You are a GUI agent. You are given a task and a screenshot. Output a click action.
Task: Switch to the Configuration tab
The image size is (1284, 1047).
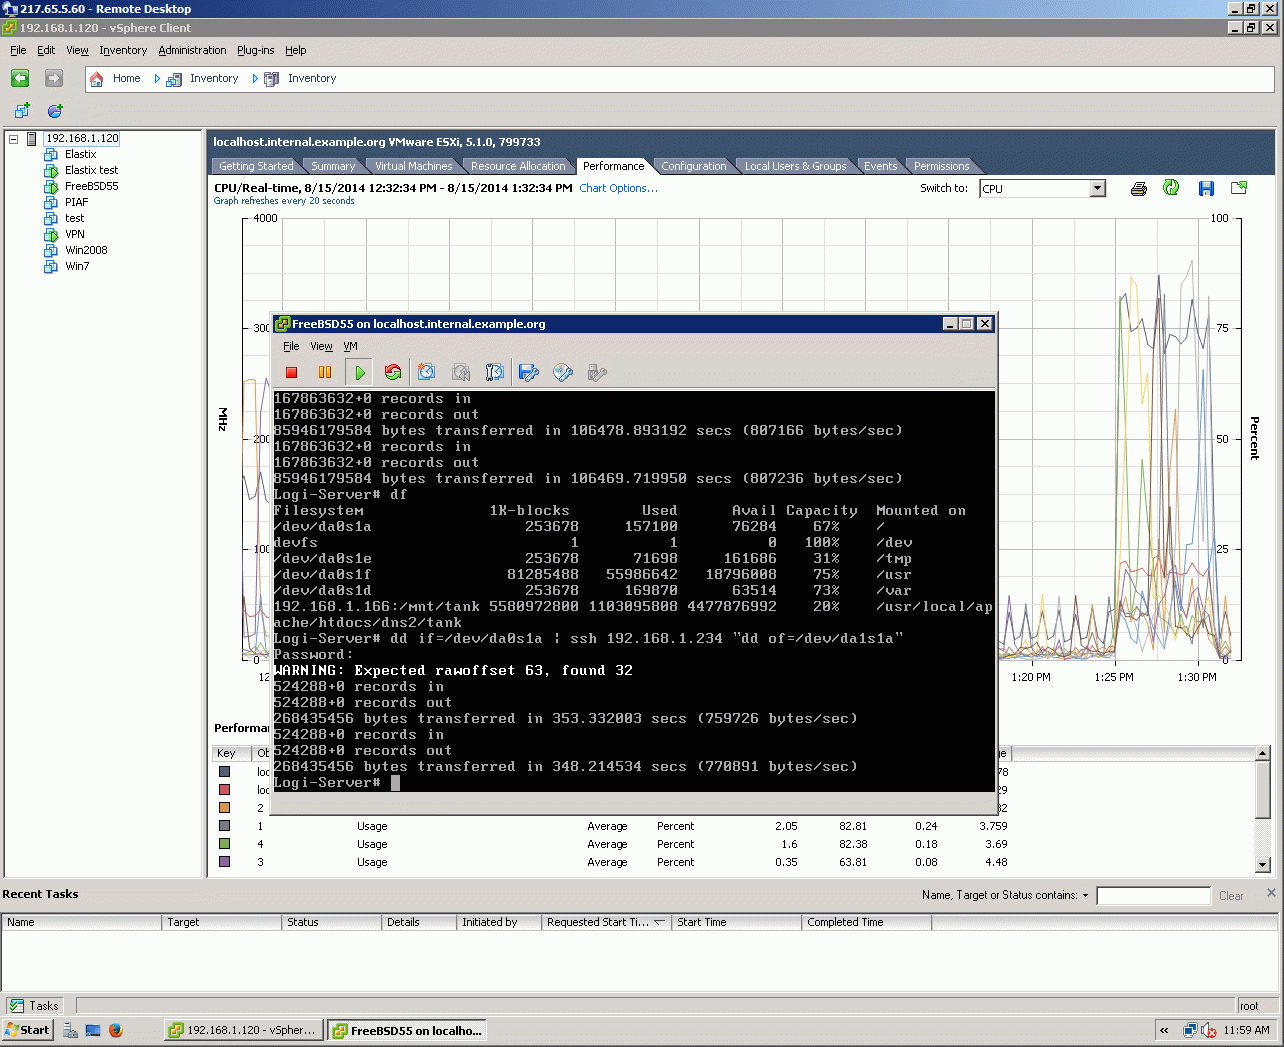pyautogui.click(x=694, y=166)
